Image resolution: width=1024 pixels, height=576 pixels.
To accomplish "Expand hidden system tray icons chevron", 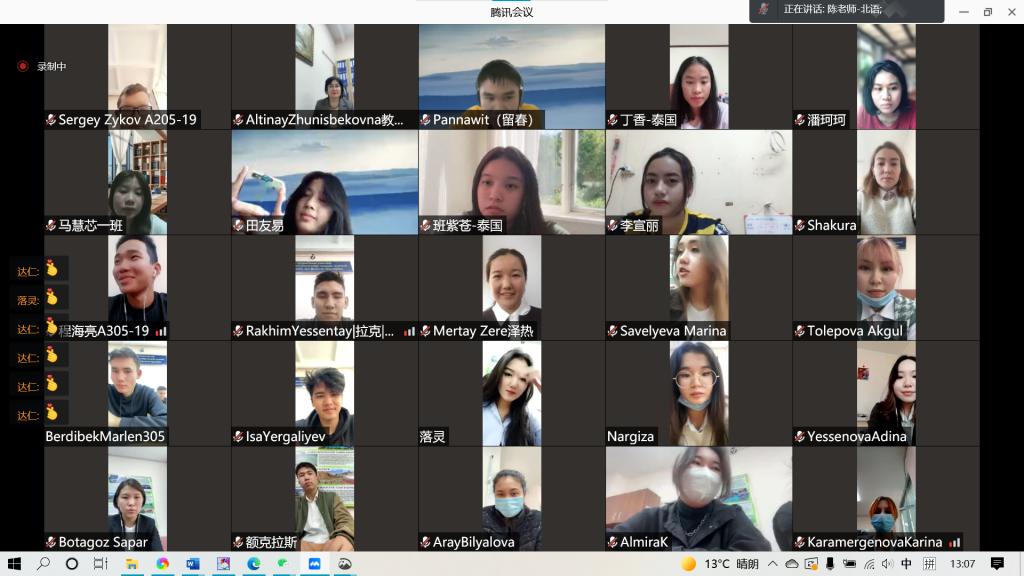I will (x=773, y=564).
